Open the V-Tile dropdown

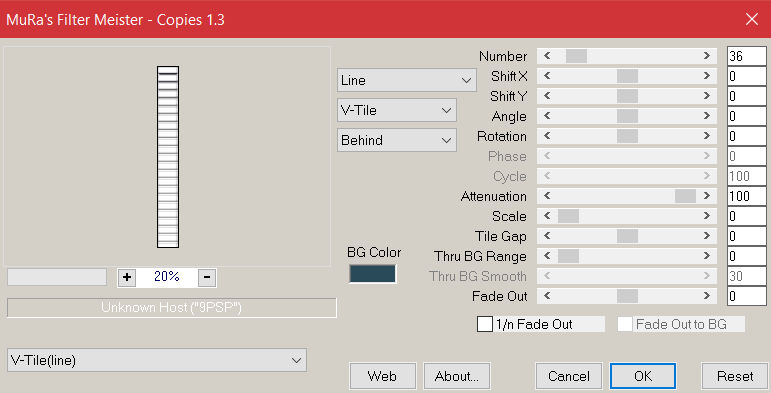point(397,110)
